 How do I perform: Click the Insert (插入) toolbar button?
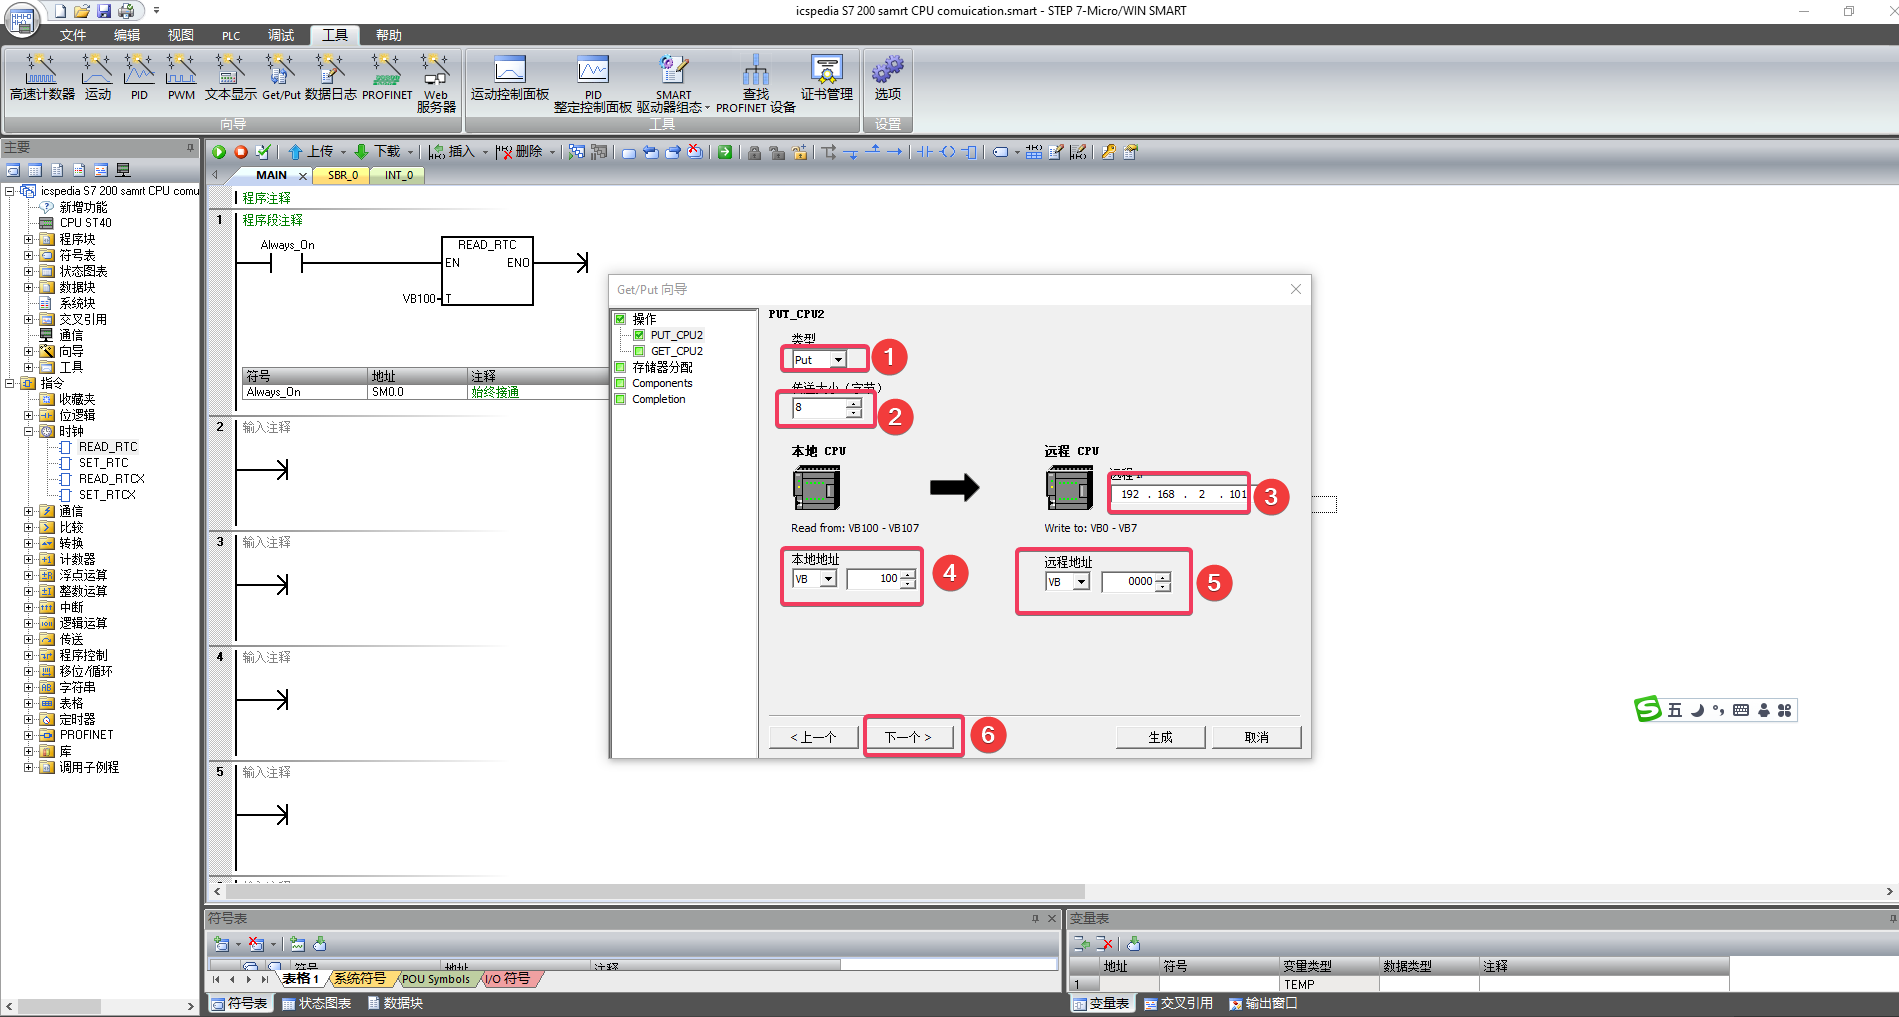(x=452, y=152)
